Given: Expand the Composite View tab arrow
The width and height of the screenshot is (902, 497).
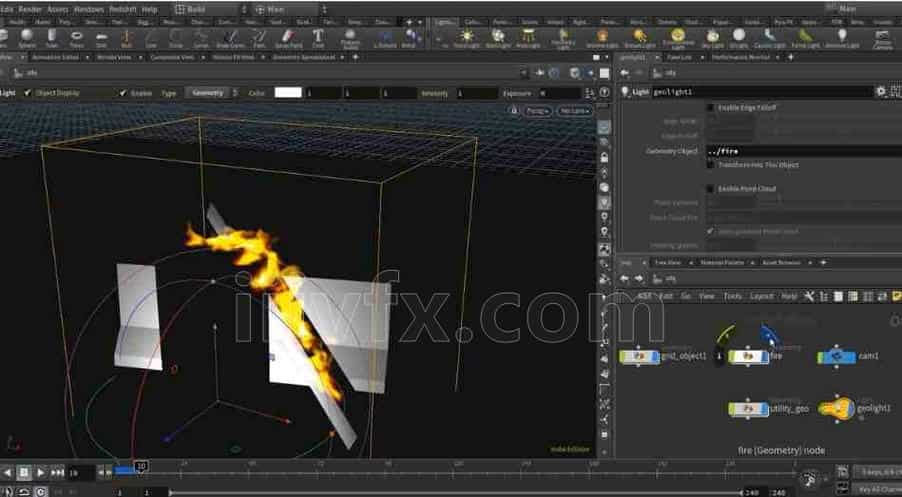Looking at the screenshot, I should pos(203,58).
